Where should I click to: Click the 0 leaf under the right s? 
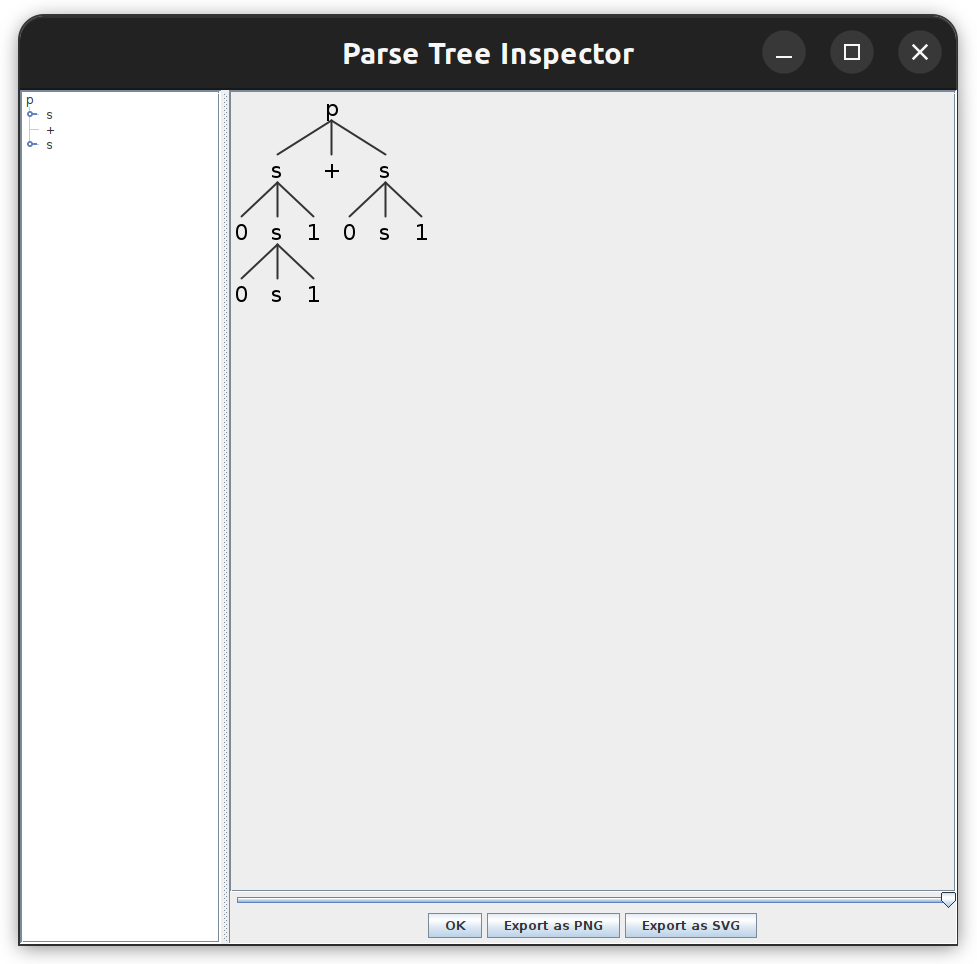tap(350, 232)
